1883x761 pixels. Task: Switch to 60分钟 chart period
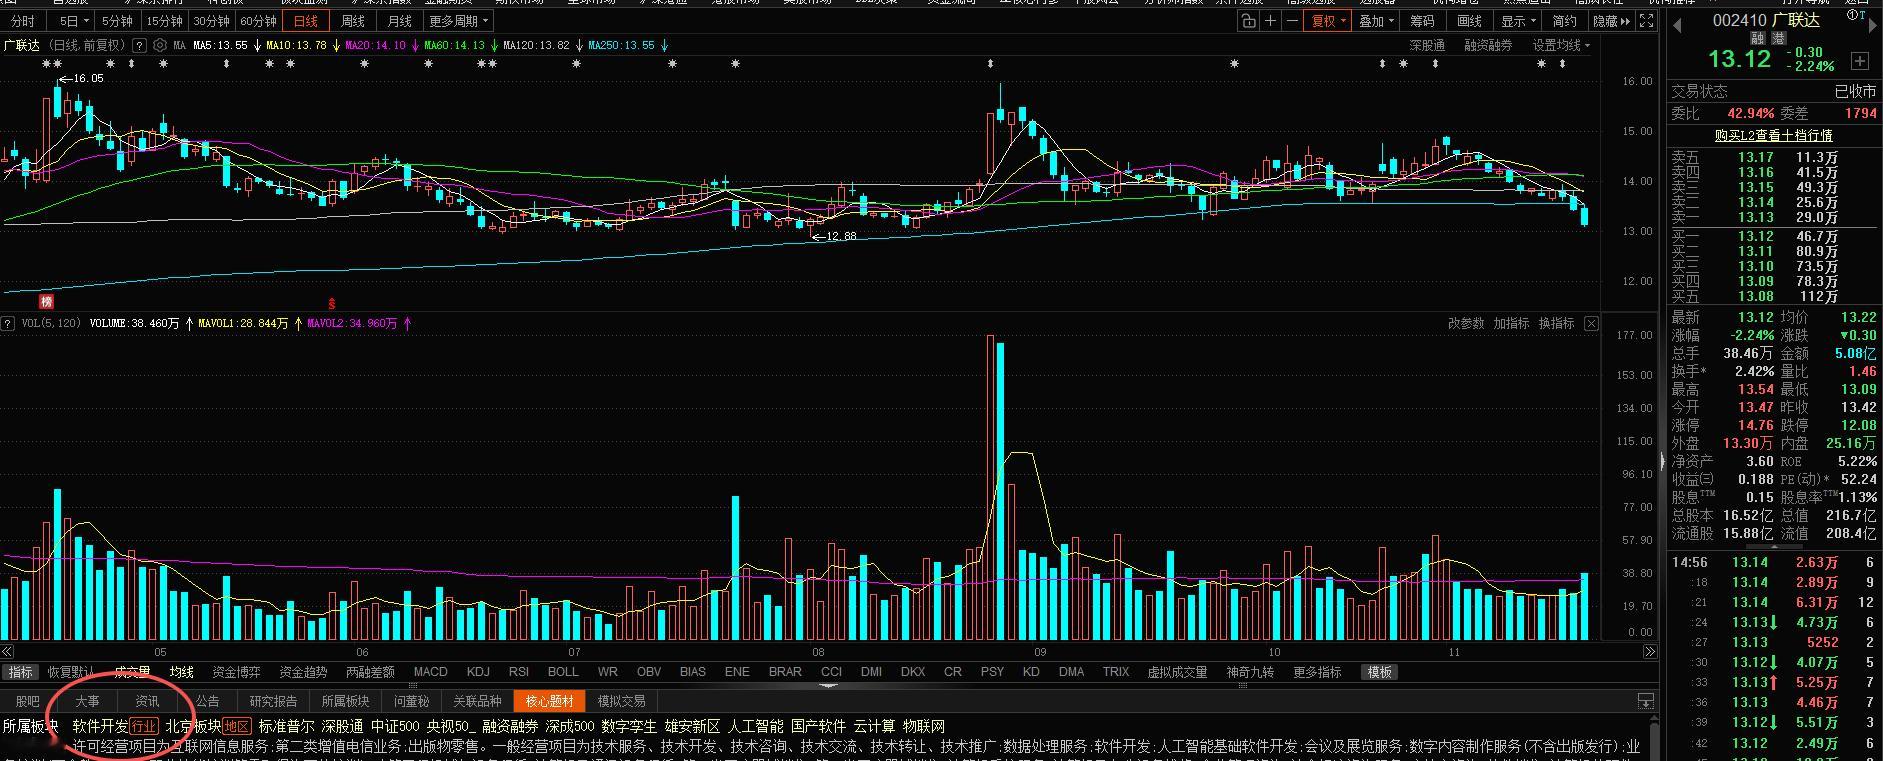click(258, 21)
